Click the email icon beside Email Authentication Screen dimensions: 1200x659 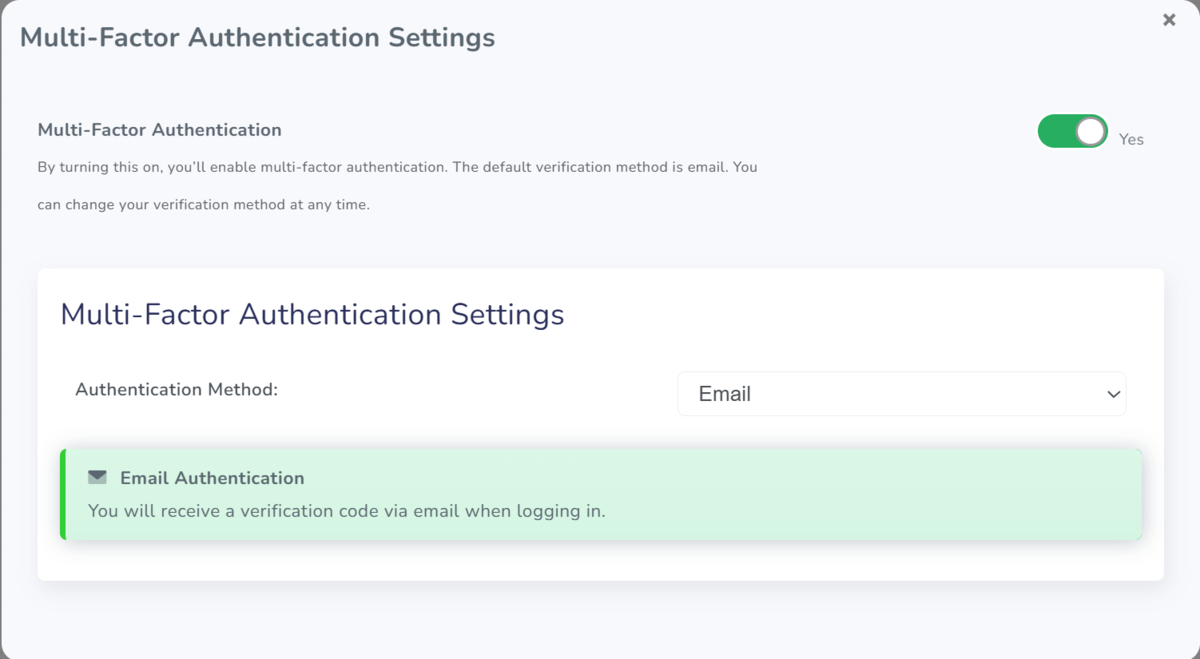point(96,477)
